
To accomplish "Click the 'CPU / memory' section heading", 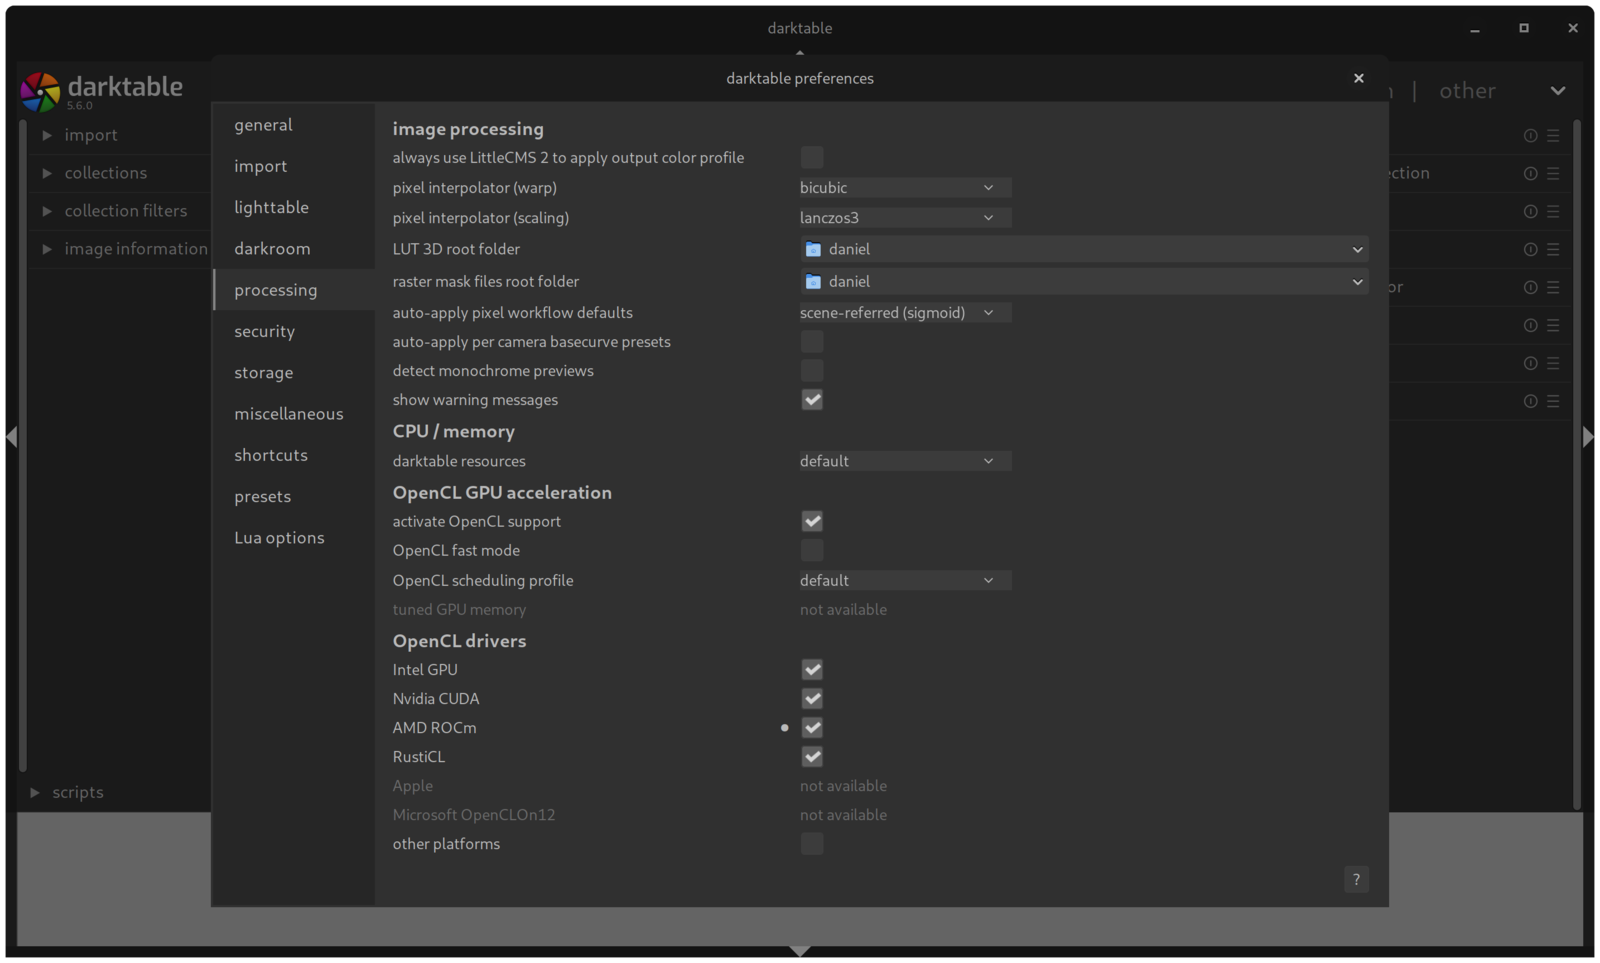I will (x=453, y=431).
